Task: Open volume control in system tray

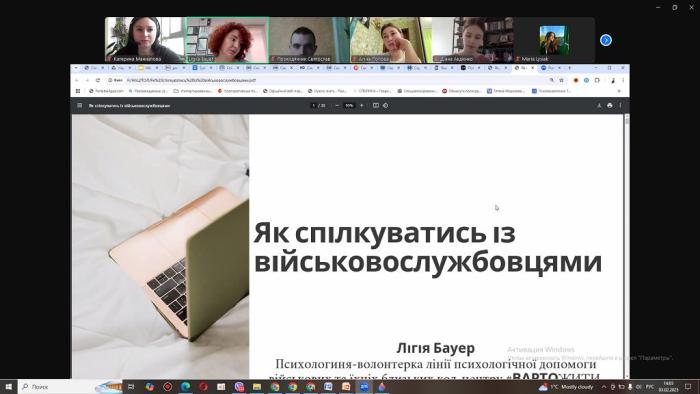Action: click(638, 387)
